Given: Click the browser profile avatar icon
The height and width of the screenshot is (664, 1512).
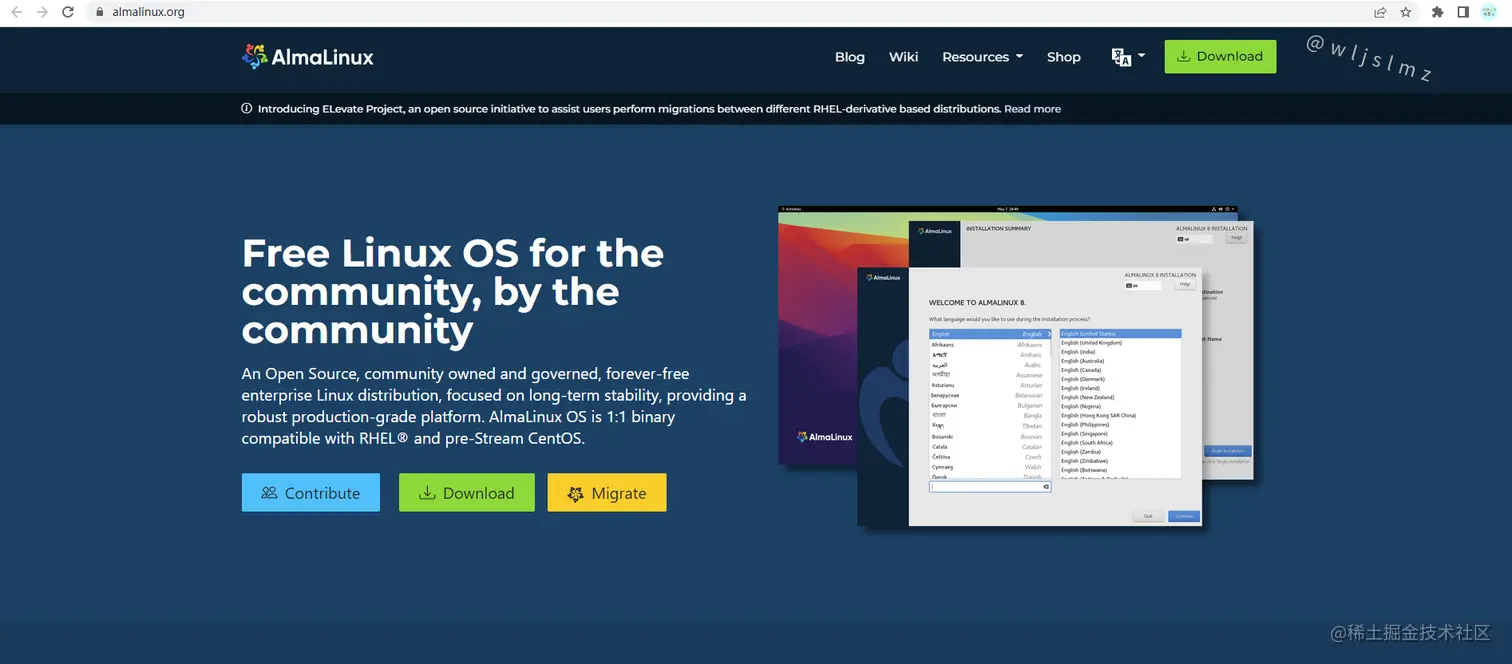Looking at the screenshot, I should click(x=1489, y=12).
